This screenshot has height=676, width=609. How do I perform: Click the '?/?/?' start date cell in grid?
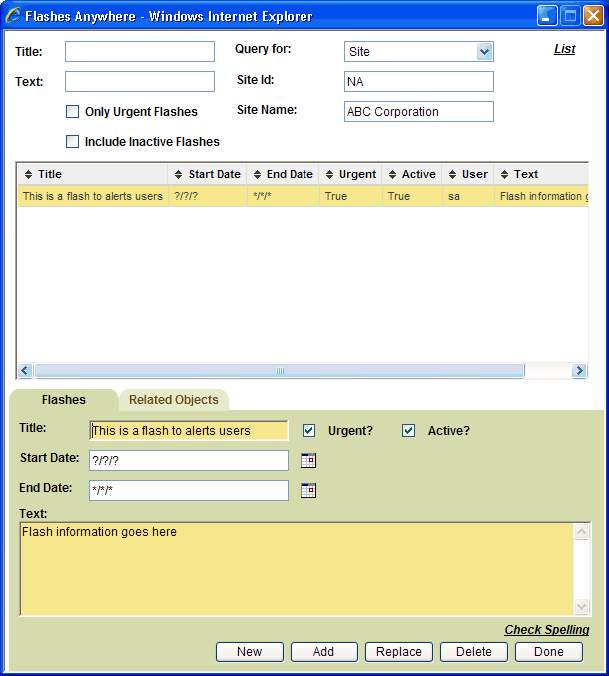point(208,196)
